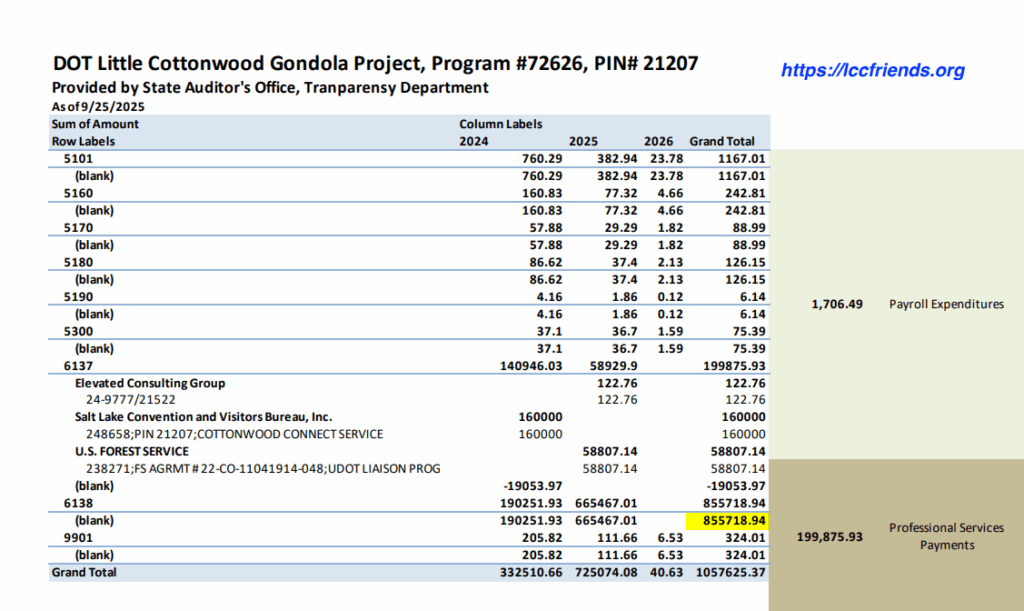Image resolution: width=1024 pixels, height=611 pixels.
Task: Click the Sum of Amount header cell
Action: pos(95,125)
